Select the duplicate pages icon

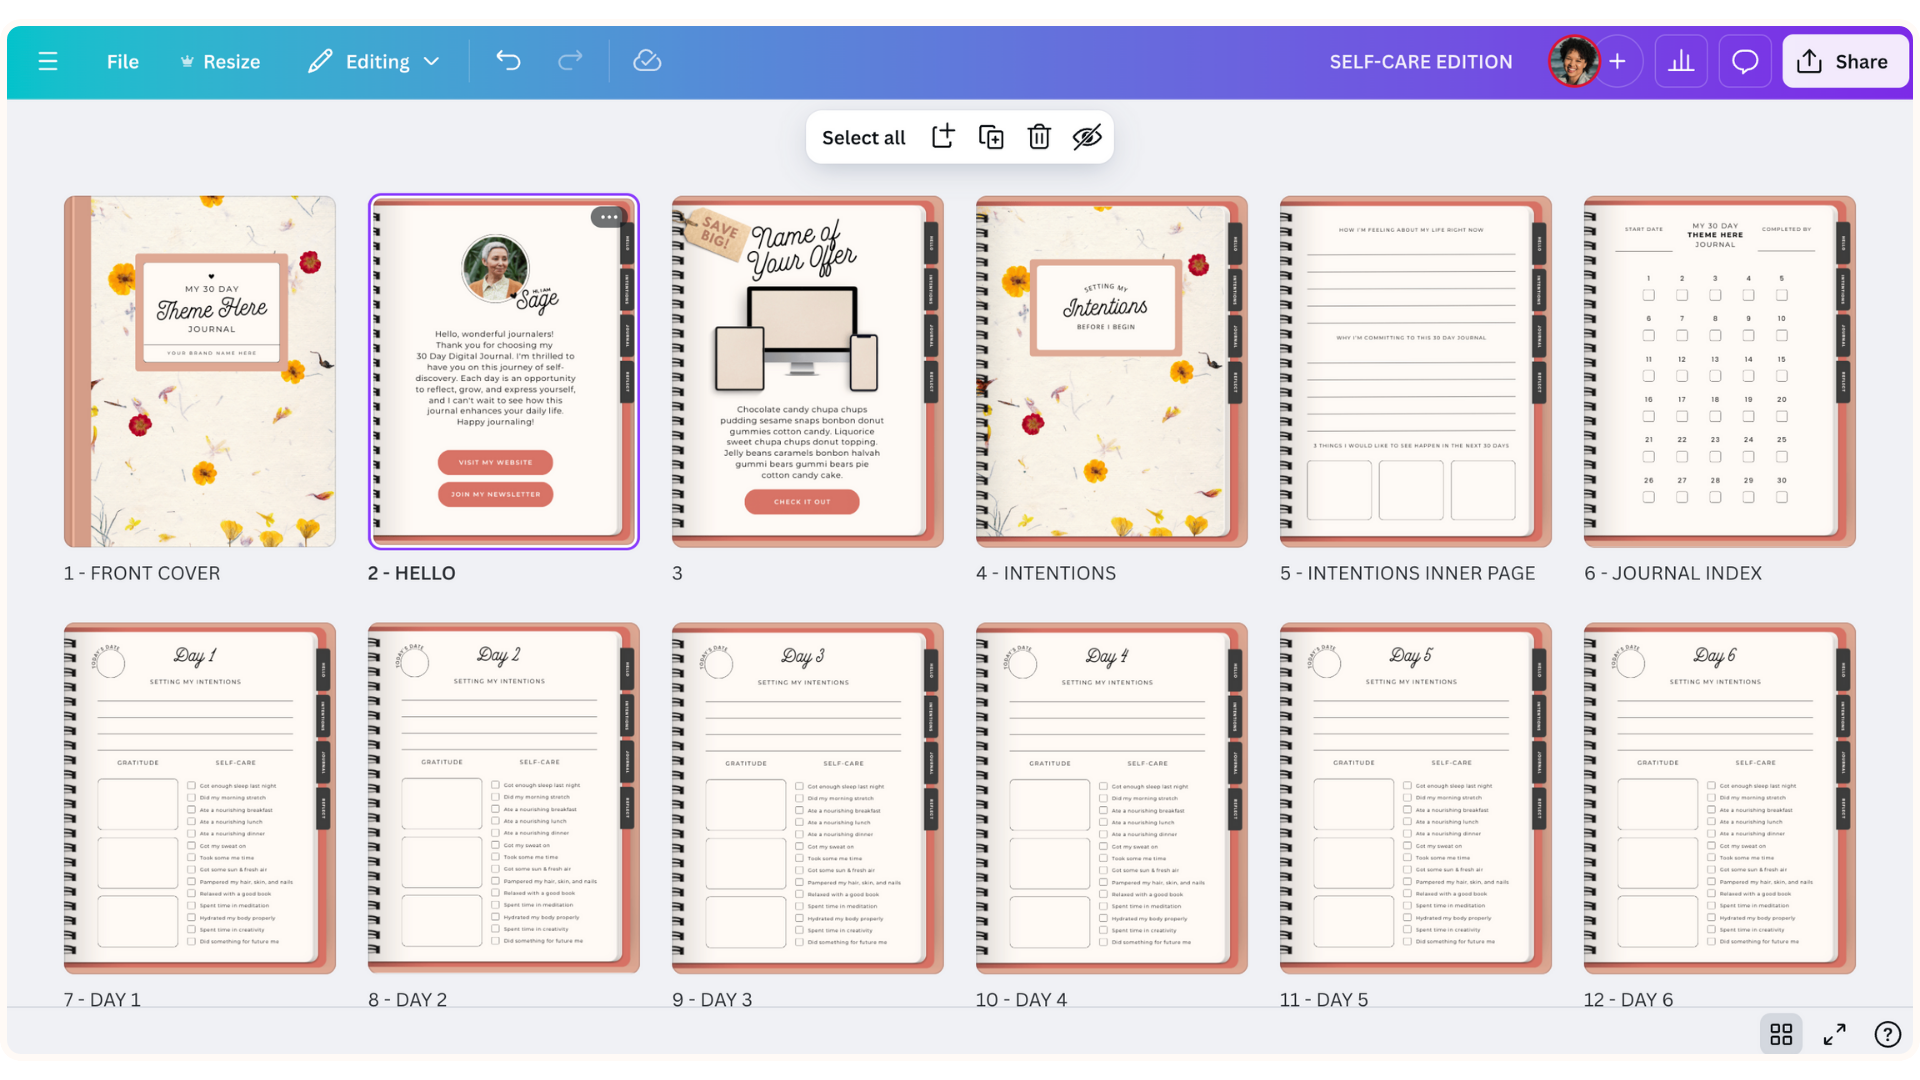[990, 137]
